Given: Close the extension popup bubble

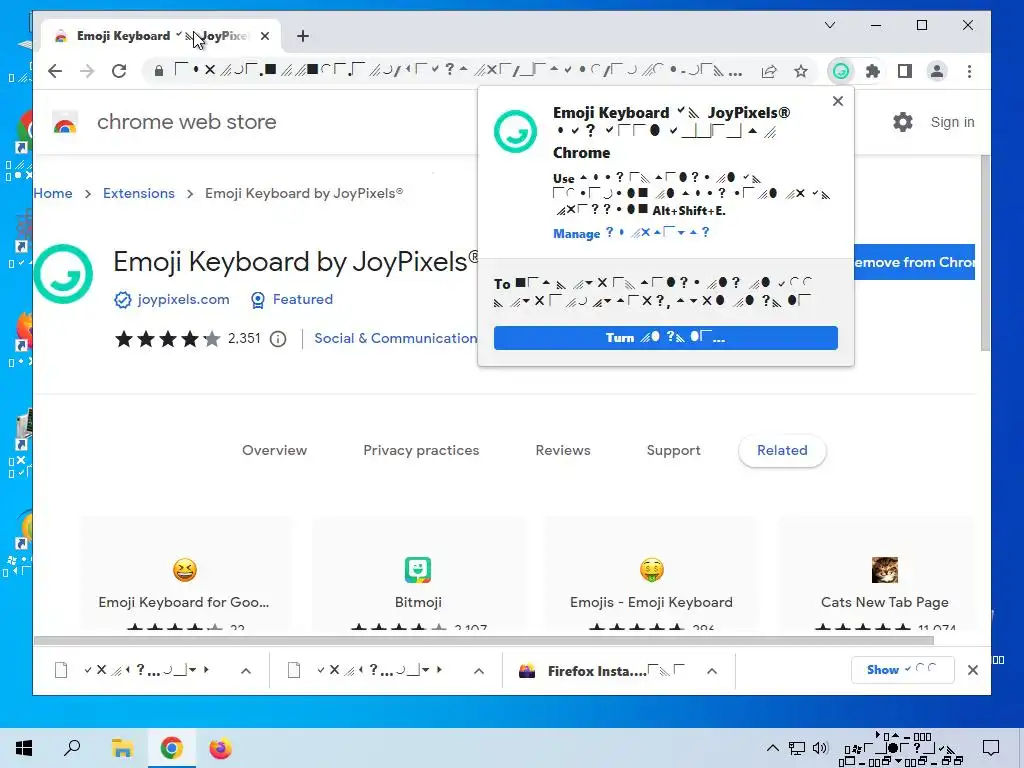Looking at the screenshot, I should [x=838, y=101].
